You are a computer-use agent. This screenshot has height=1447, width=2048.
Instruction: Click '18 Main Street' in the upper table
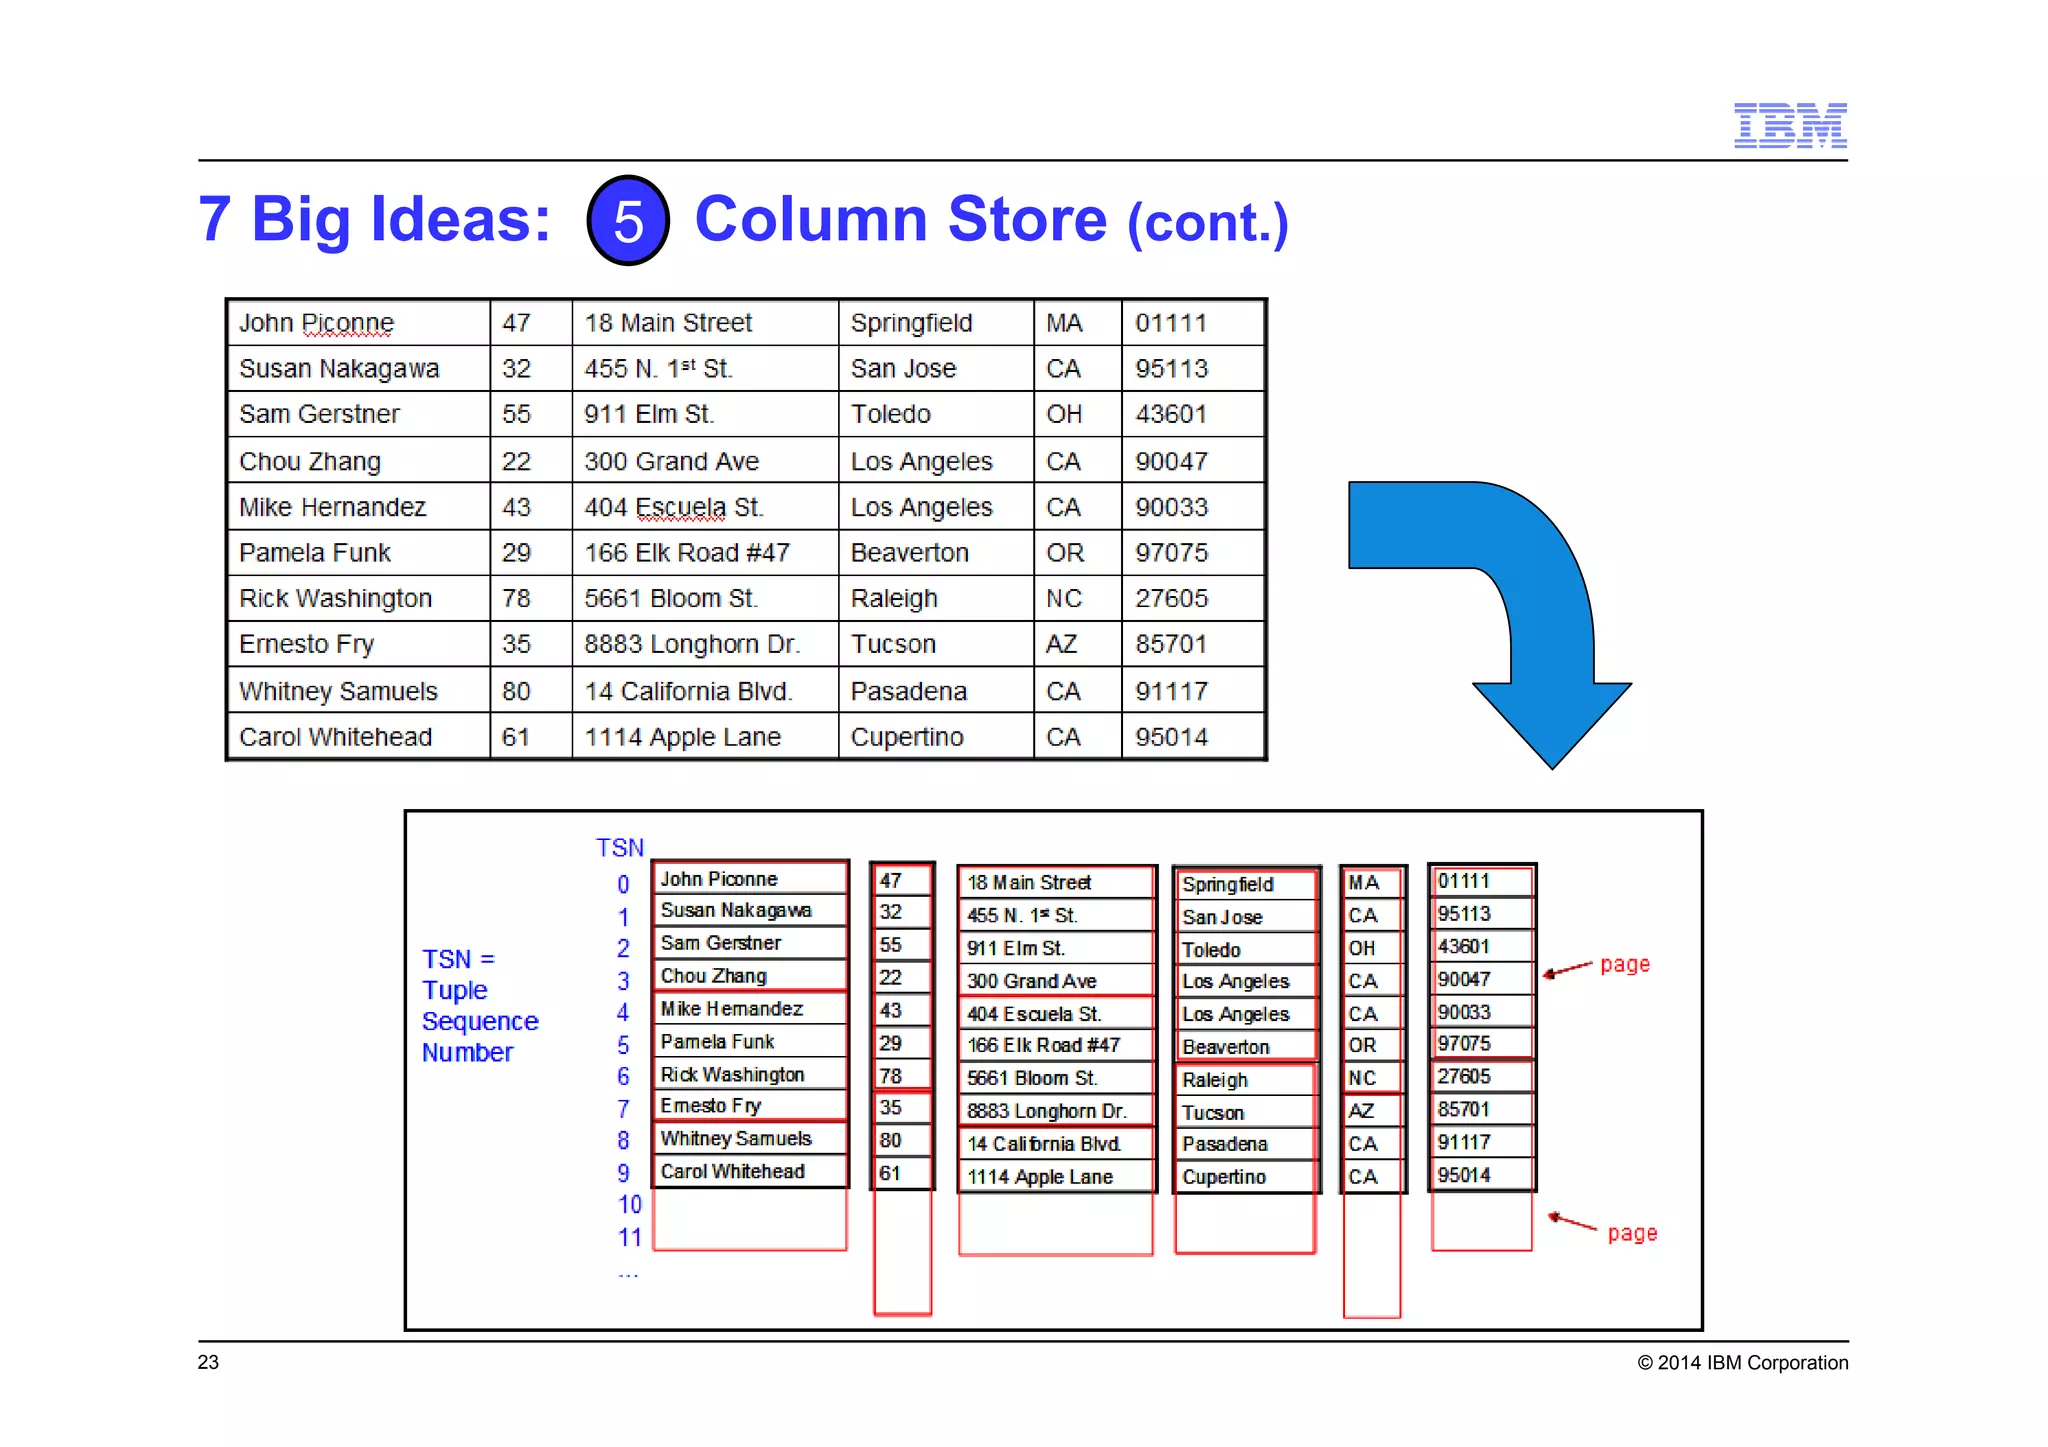(x=668, y=323)
